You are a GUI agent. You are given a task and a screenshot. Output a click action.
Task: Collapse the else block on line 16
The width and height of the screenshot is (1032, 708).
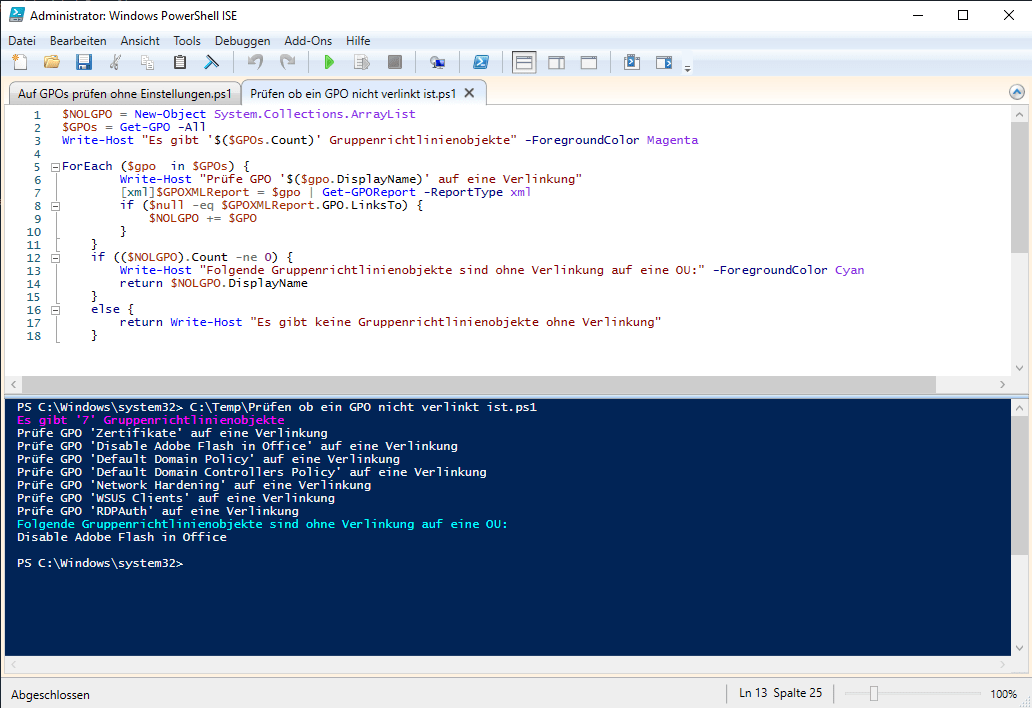[55, 310]
